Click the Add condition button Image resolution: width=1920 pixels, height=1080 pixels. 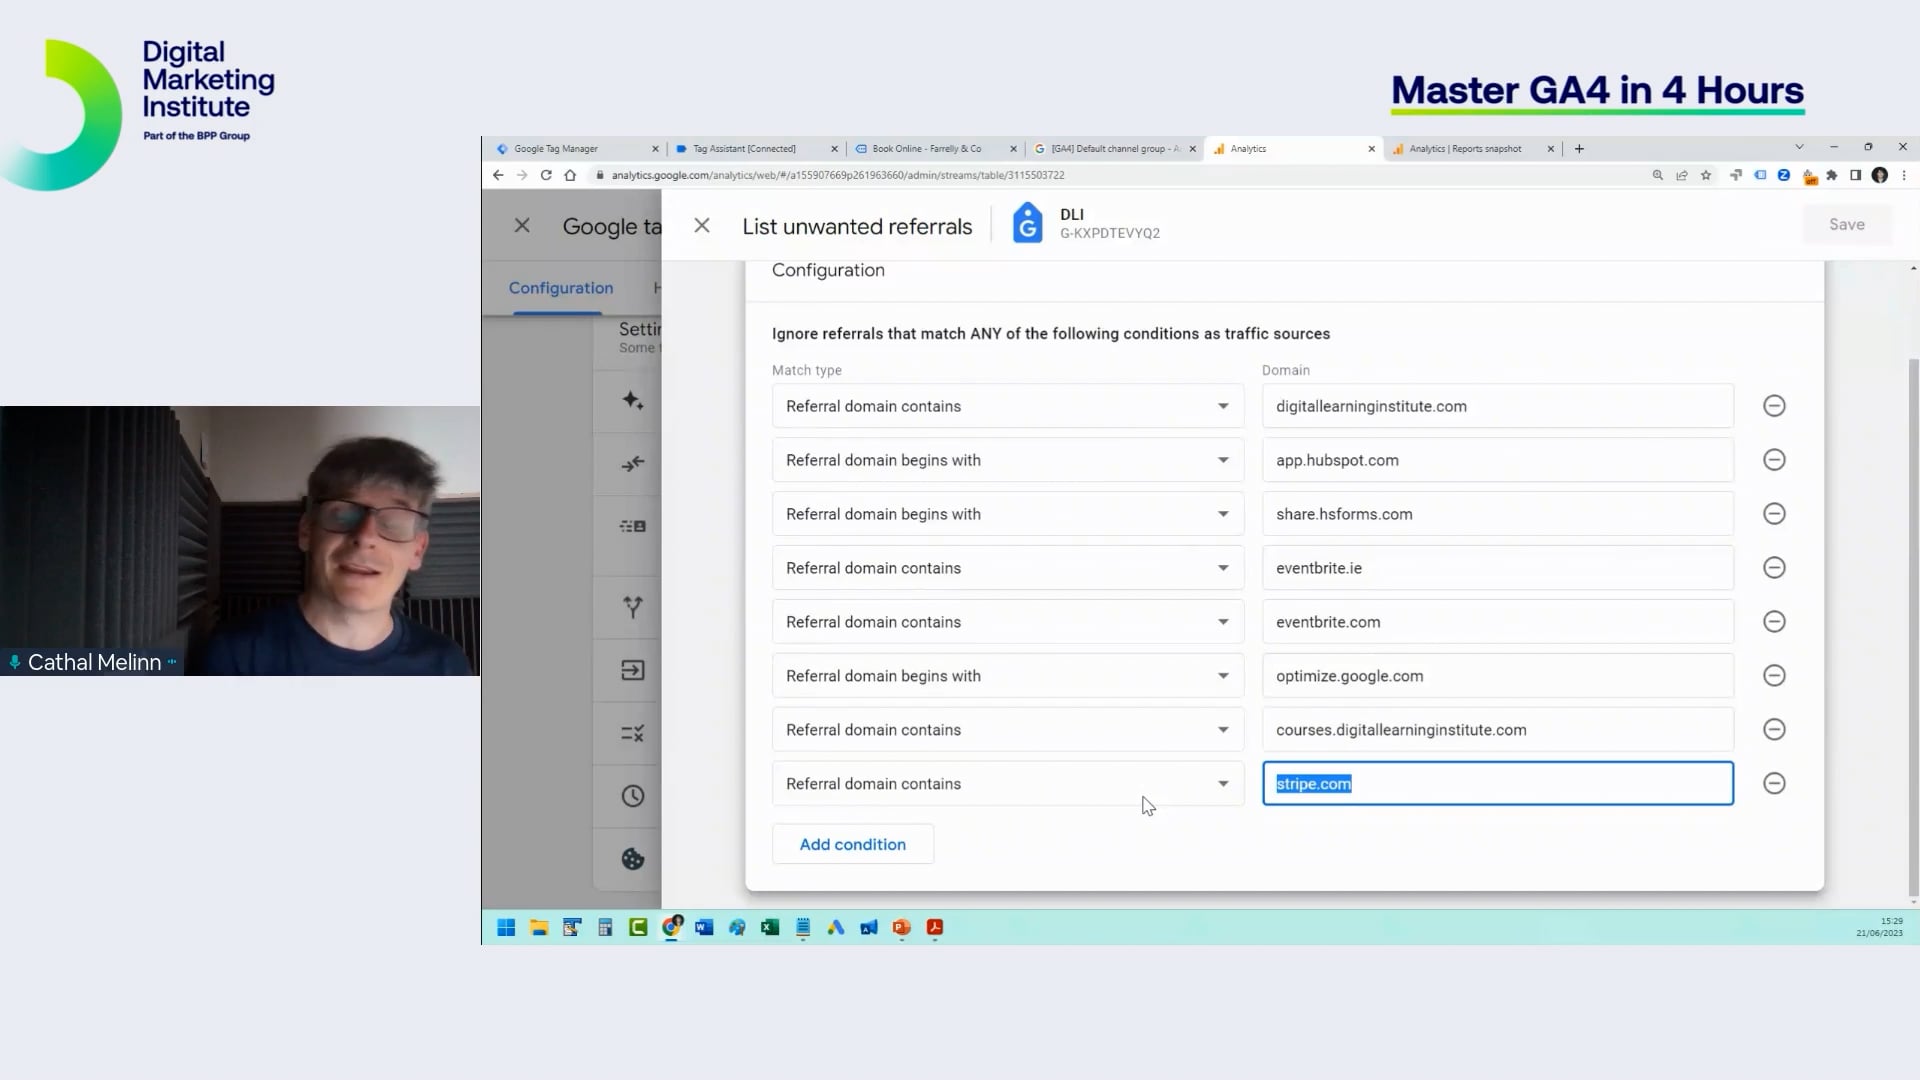(852, 844)
